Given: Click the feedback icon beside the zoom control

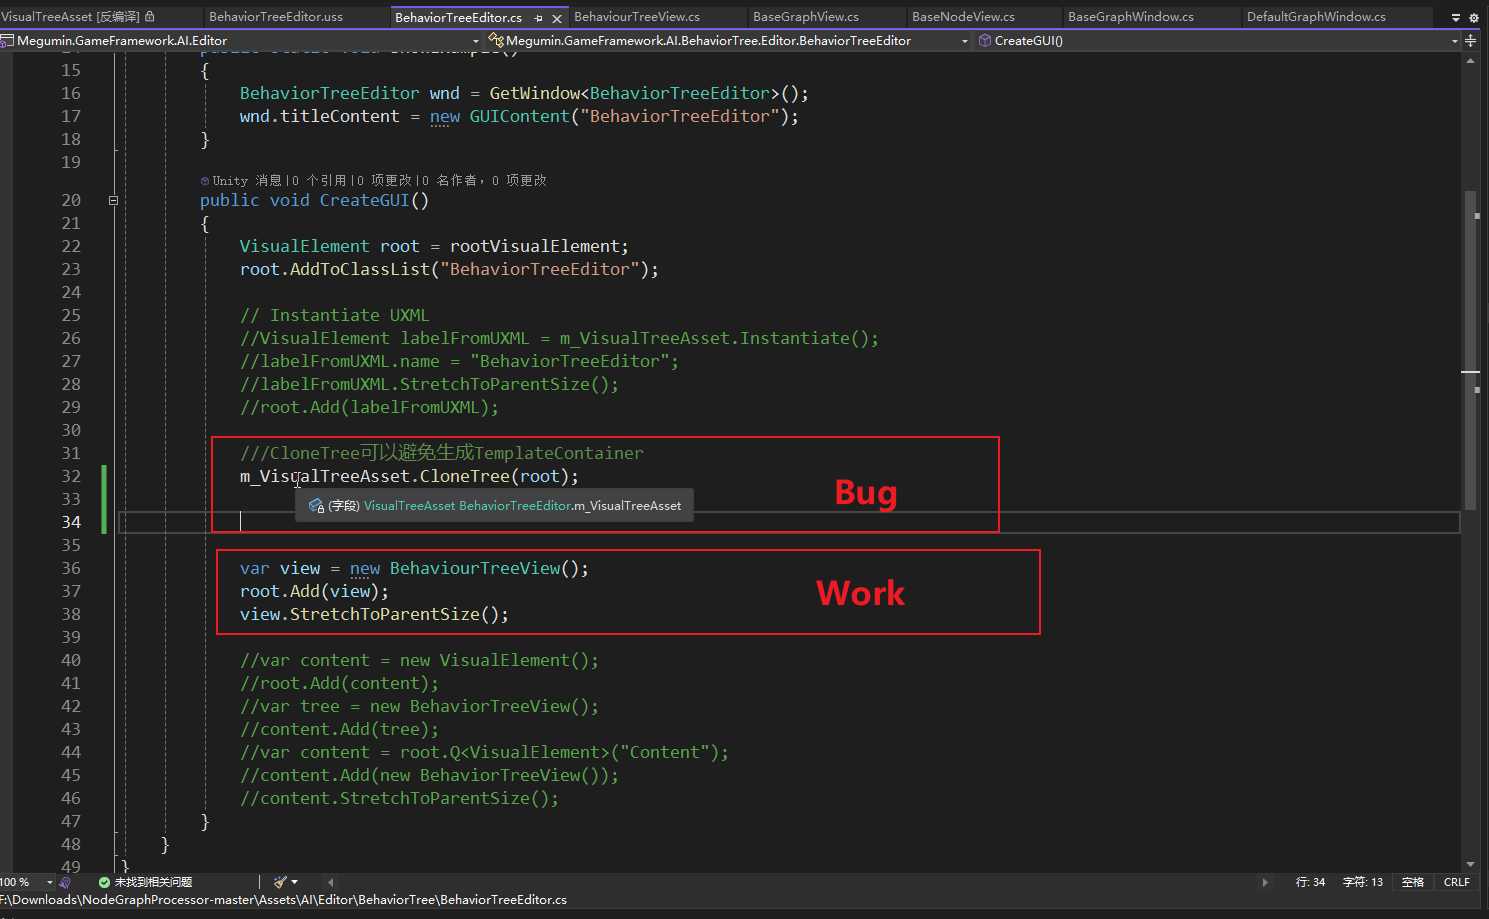Looking at the screenshot, I should 65,882.
